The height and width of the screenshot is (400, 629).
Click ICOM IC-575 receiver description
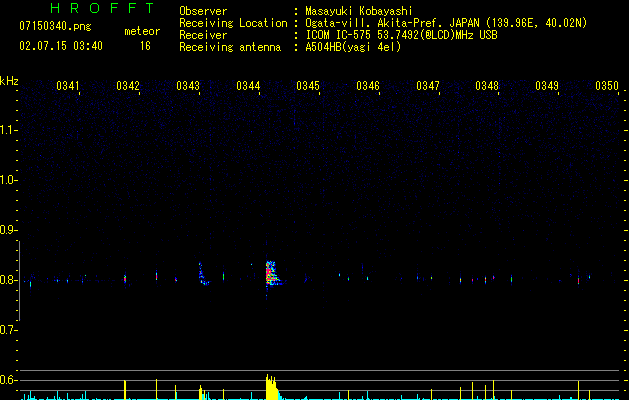tap(401, 35)
